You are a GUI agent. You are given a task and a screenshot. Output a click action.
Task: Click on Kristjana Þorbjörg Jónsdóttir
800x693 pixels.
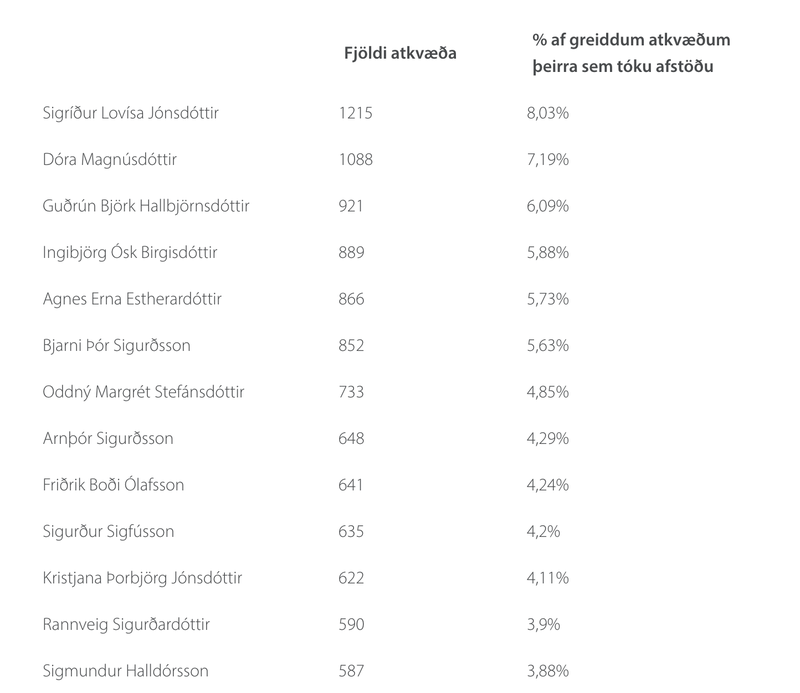click(x=143, y=578)
